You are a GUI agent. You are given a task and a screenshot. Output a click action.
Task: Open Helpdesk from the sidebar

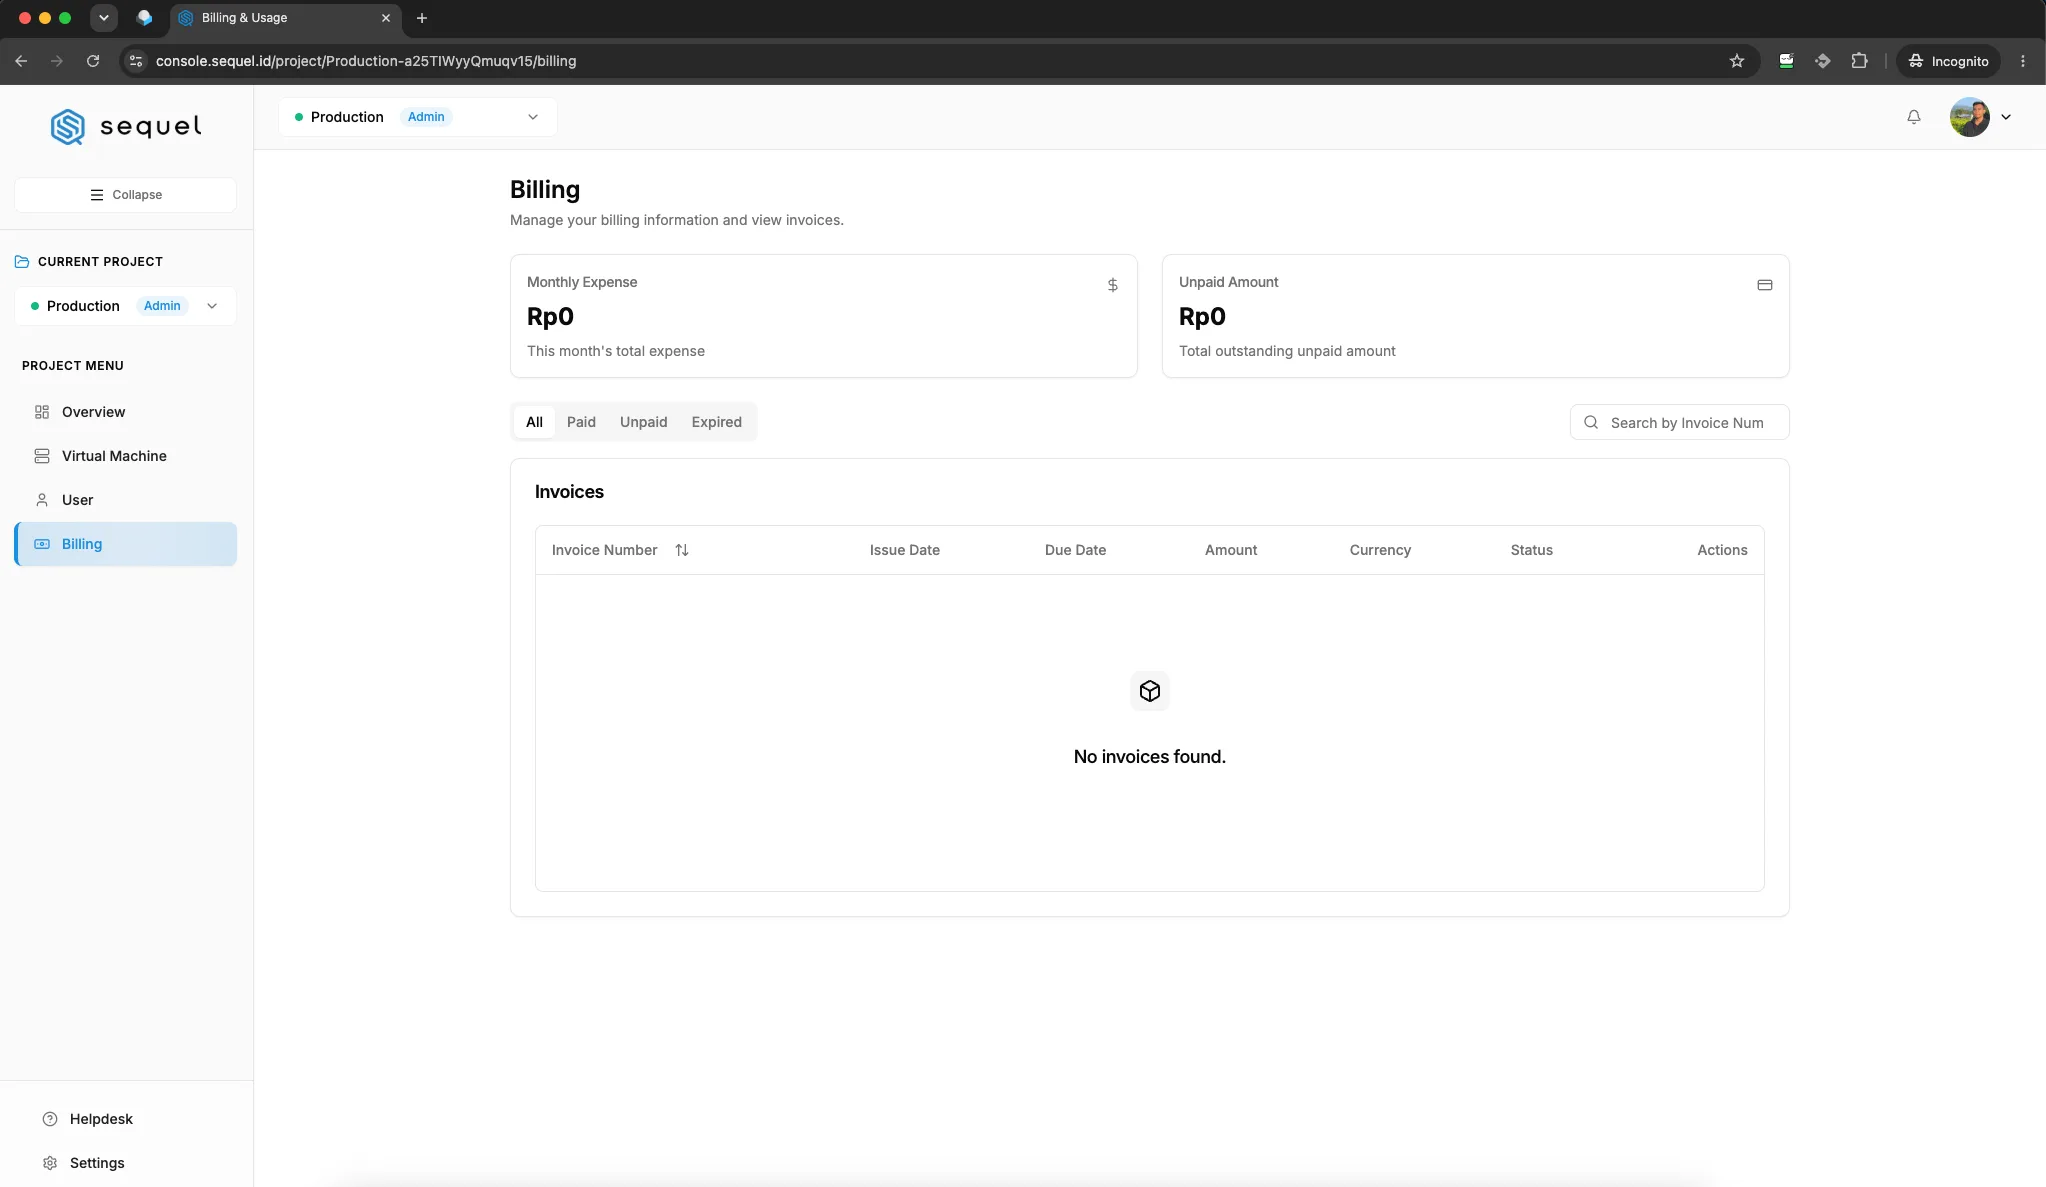100,1119
